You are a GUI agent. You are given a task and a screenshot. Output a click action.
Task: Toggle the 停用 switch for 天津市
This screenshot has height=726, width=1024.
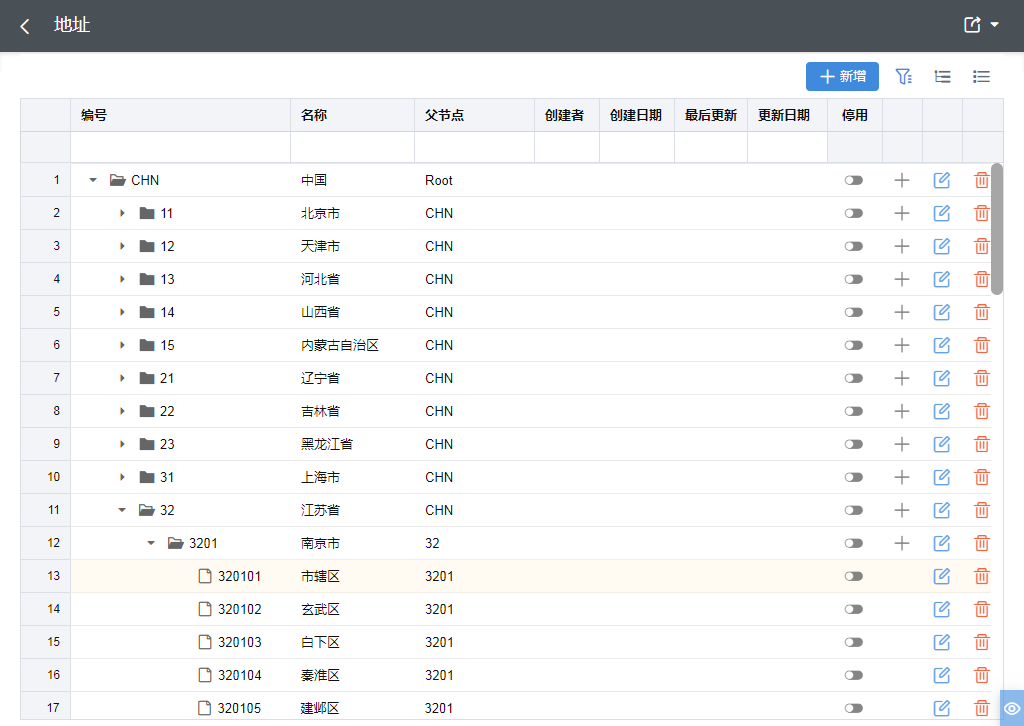click(x=854, y=246)
